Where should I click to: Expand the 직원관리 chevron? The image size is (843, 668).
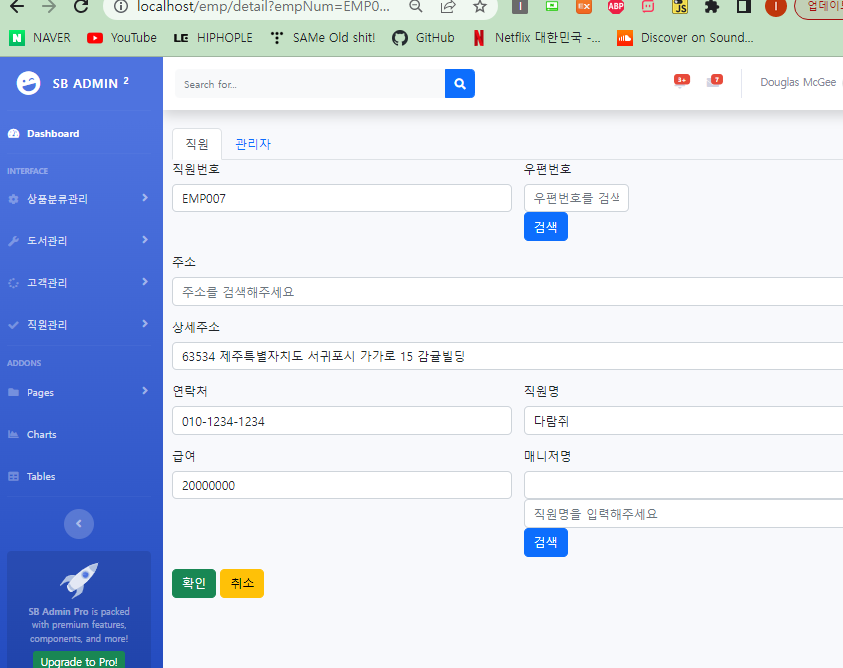coord(145,324)
